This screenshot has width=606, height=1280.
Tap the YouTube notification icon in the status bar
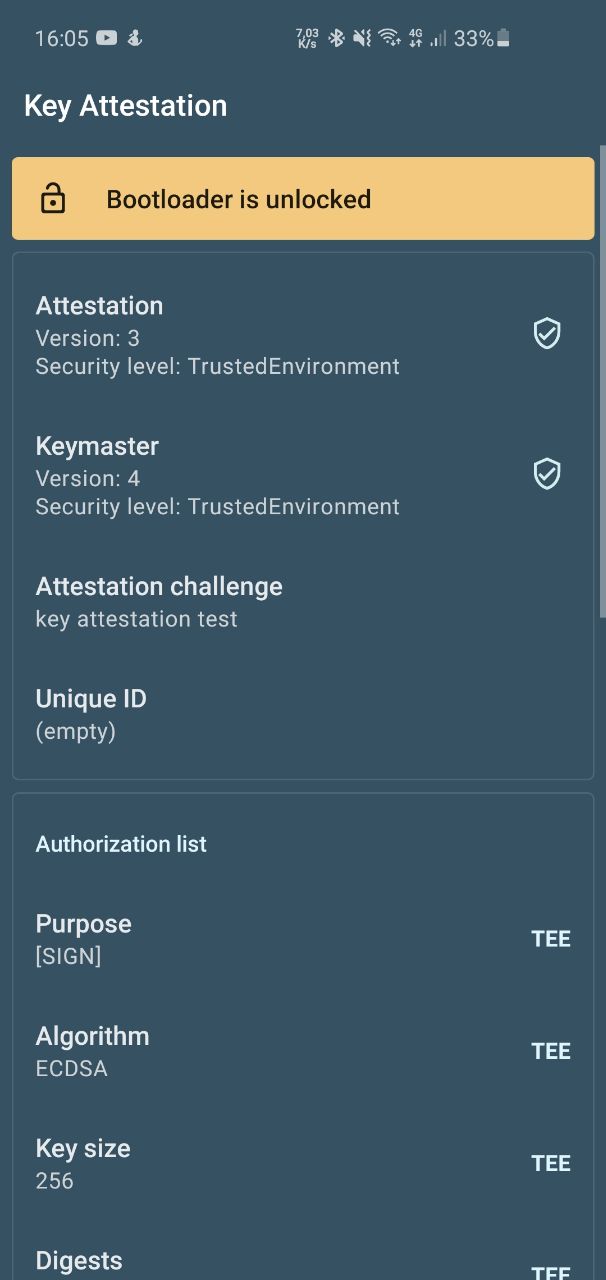(x=106, y=38)
